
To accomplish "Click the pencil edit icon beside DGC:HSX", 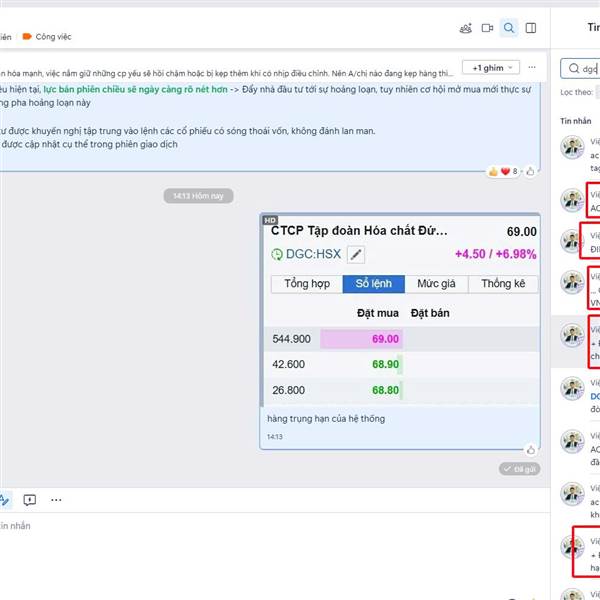I will click(x=356, y=254).
